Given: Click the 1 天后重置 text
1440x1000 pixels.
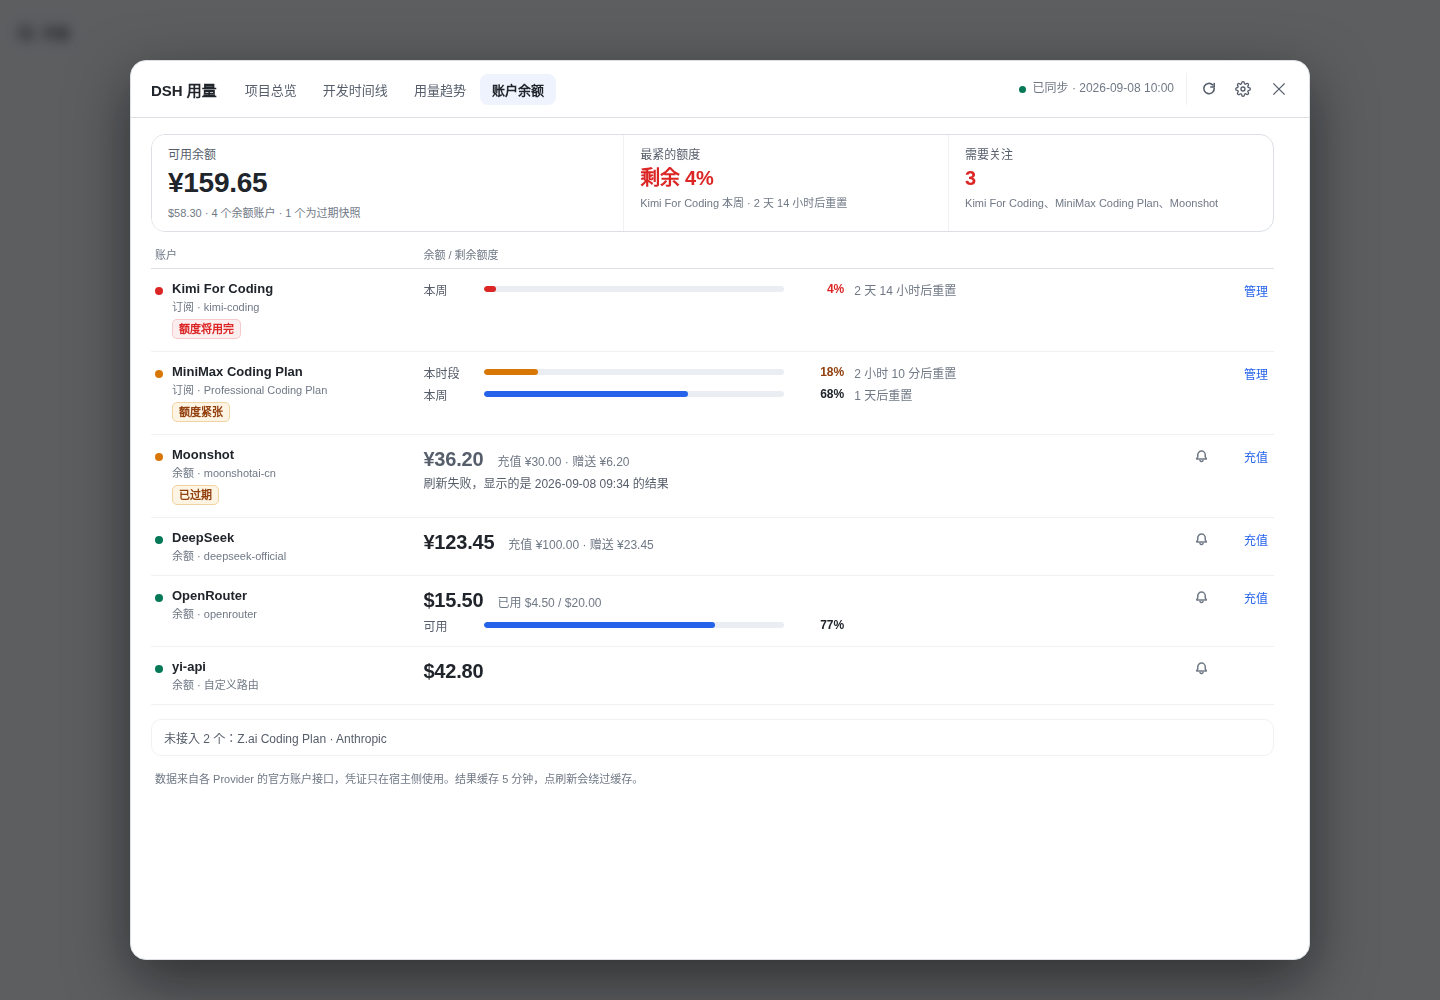Looking at the screenshot, I should [883, 396].
